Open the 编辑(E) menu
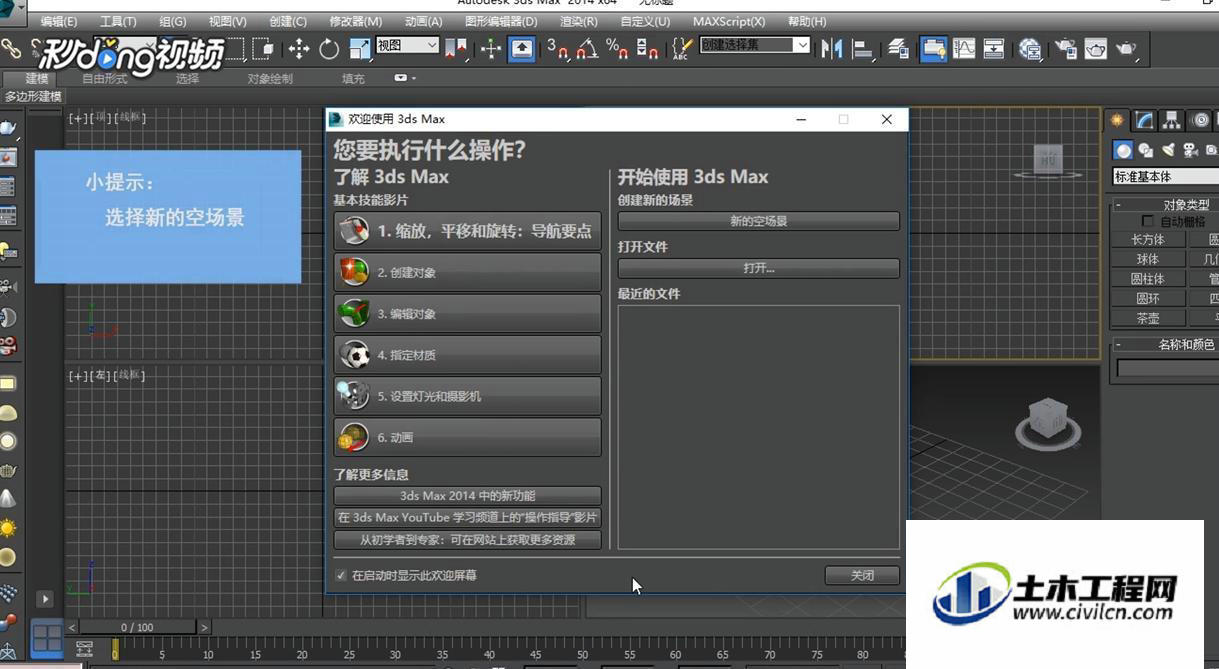 [59, 21]
